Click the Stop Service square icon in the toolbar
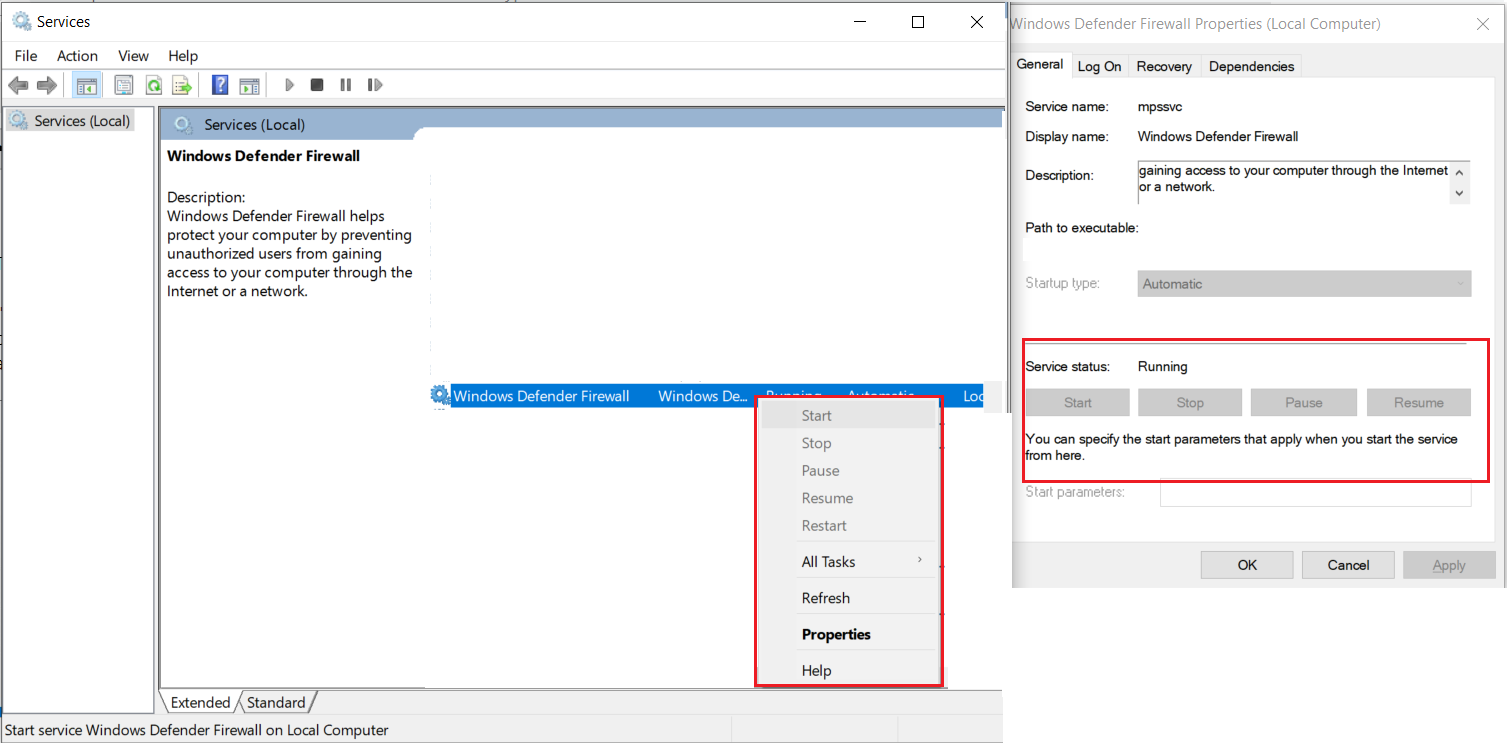Image resolution: width=1510 pixels, height=748 pixels. coord(317,85)
